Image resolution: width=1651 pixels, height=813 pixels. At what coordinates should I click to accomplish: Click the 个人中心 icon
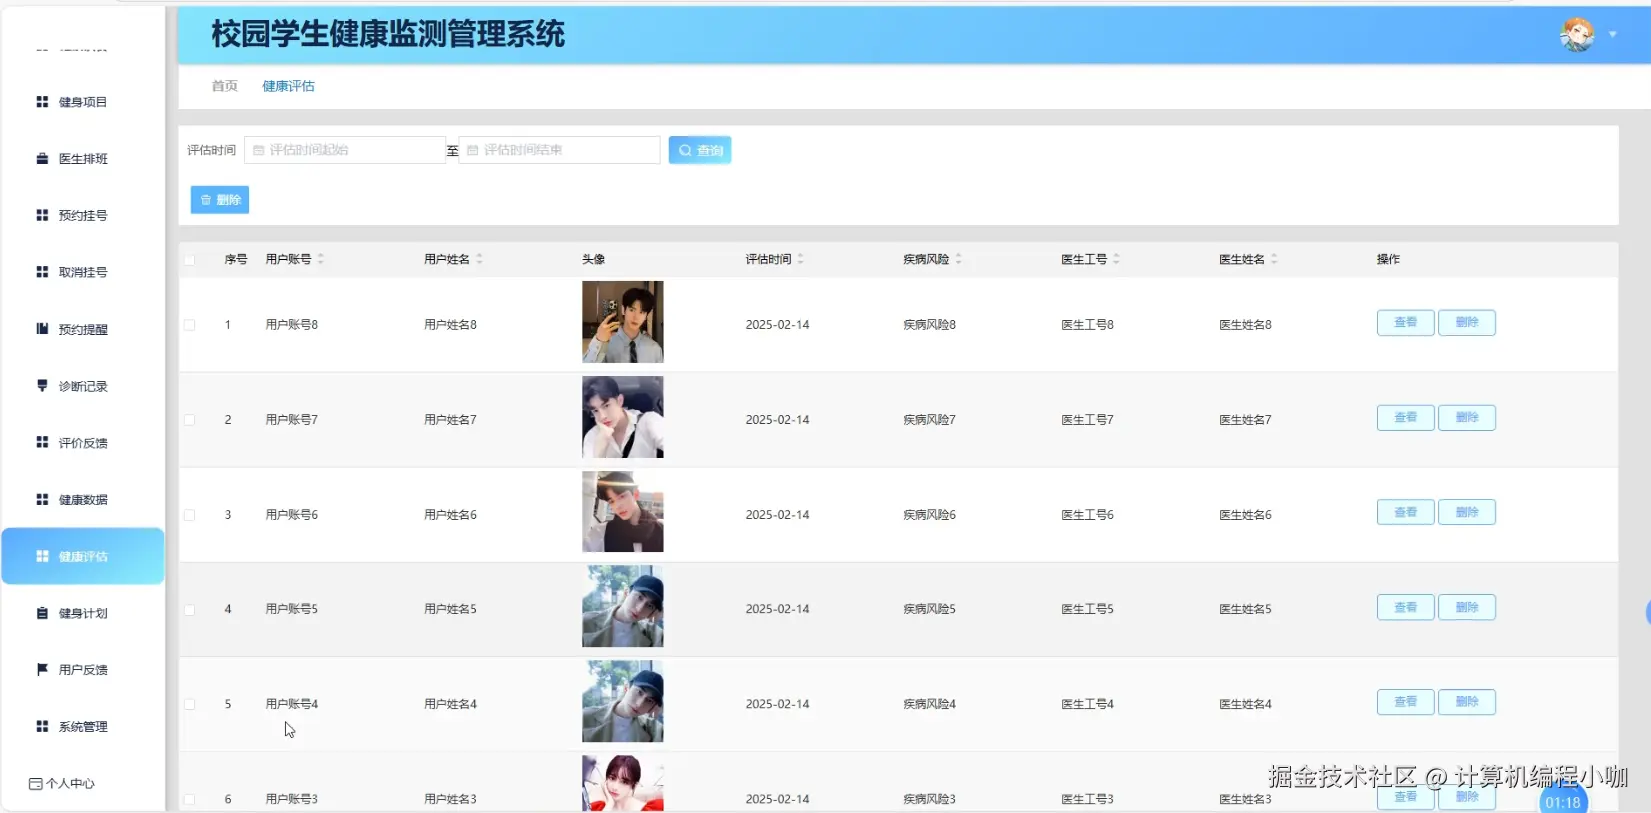pos(35,784)
